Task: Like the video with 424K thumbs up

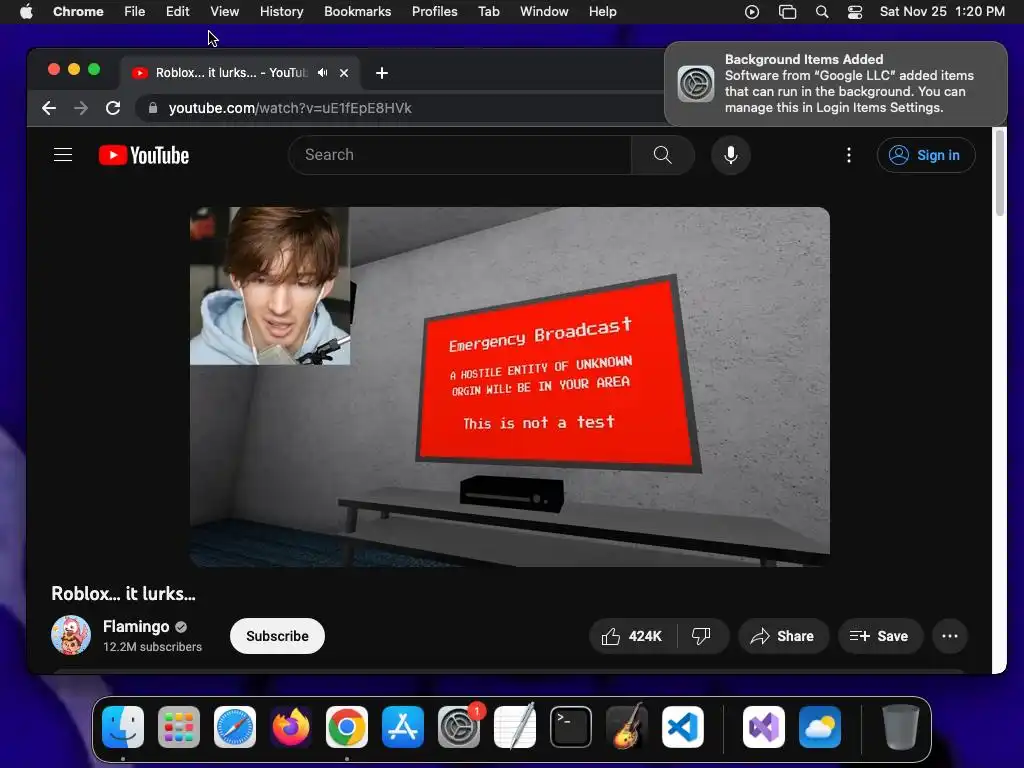Action: [x=632, y=636]
